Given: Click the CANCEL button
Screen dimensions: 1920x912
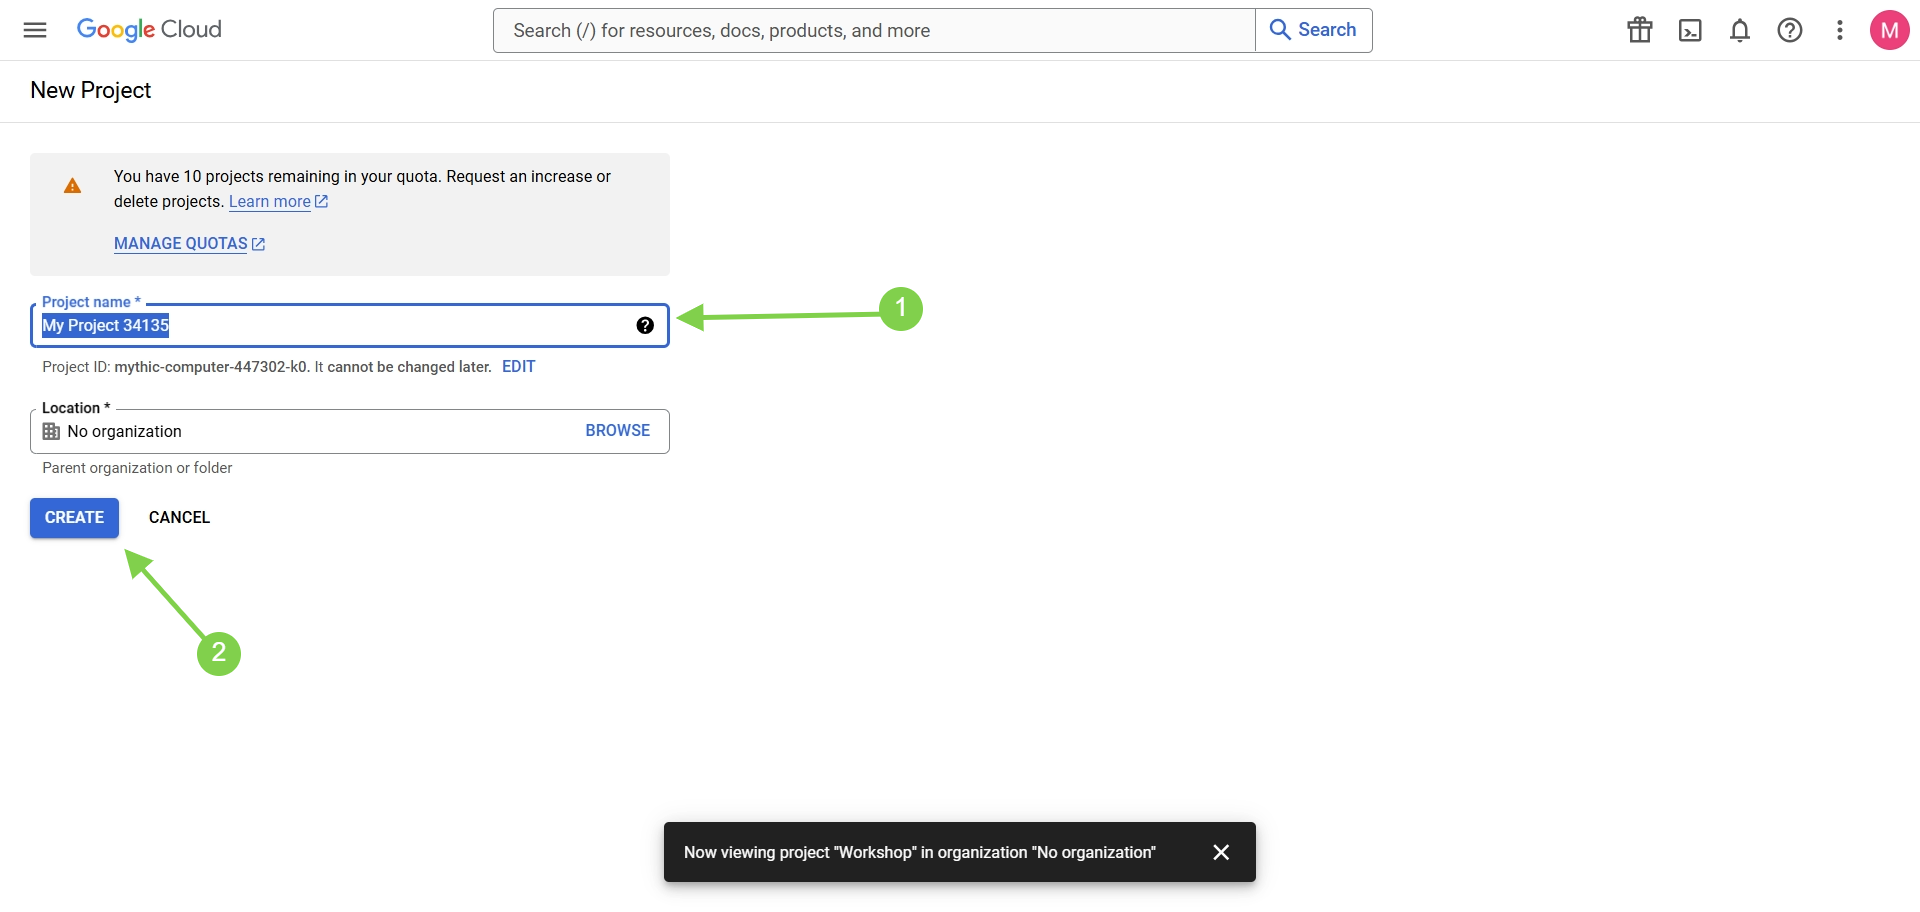Looking at the screenshot, I should point(179,518).
